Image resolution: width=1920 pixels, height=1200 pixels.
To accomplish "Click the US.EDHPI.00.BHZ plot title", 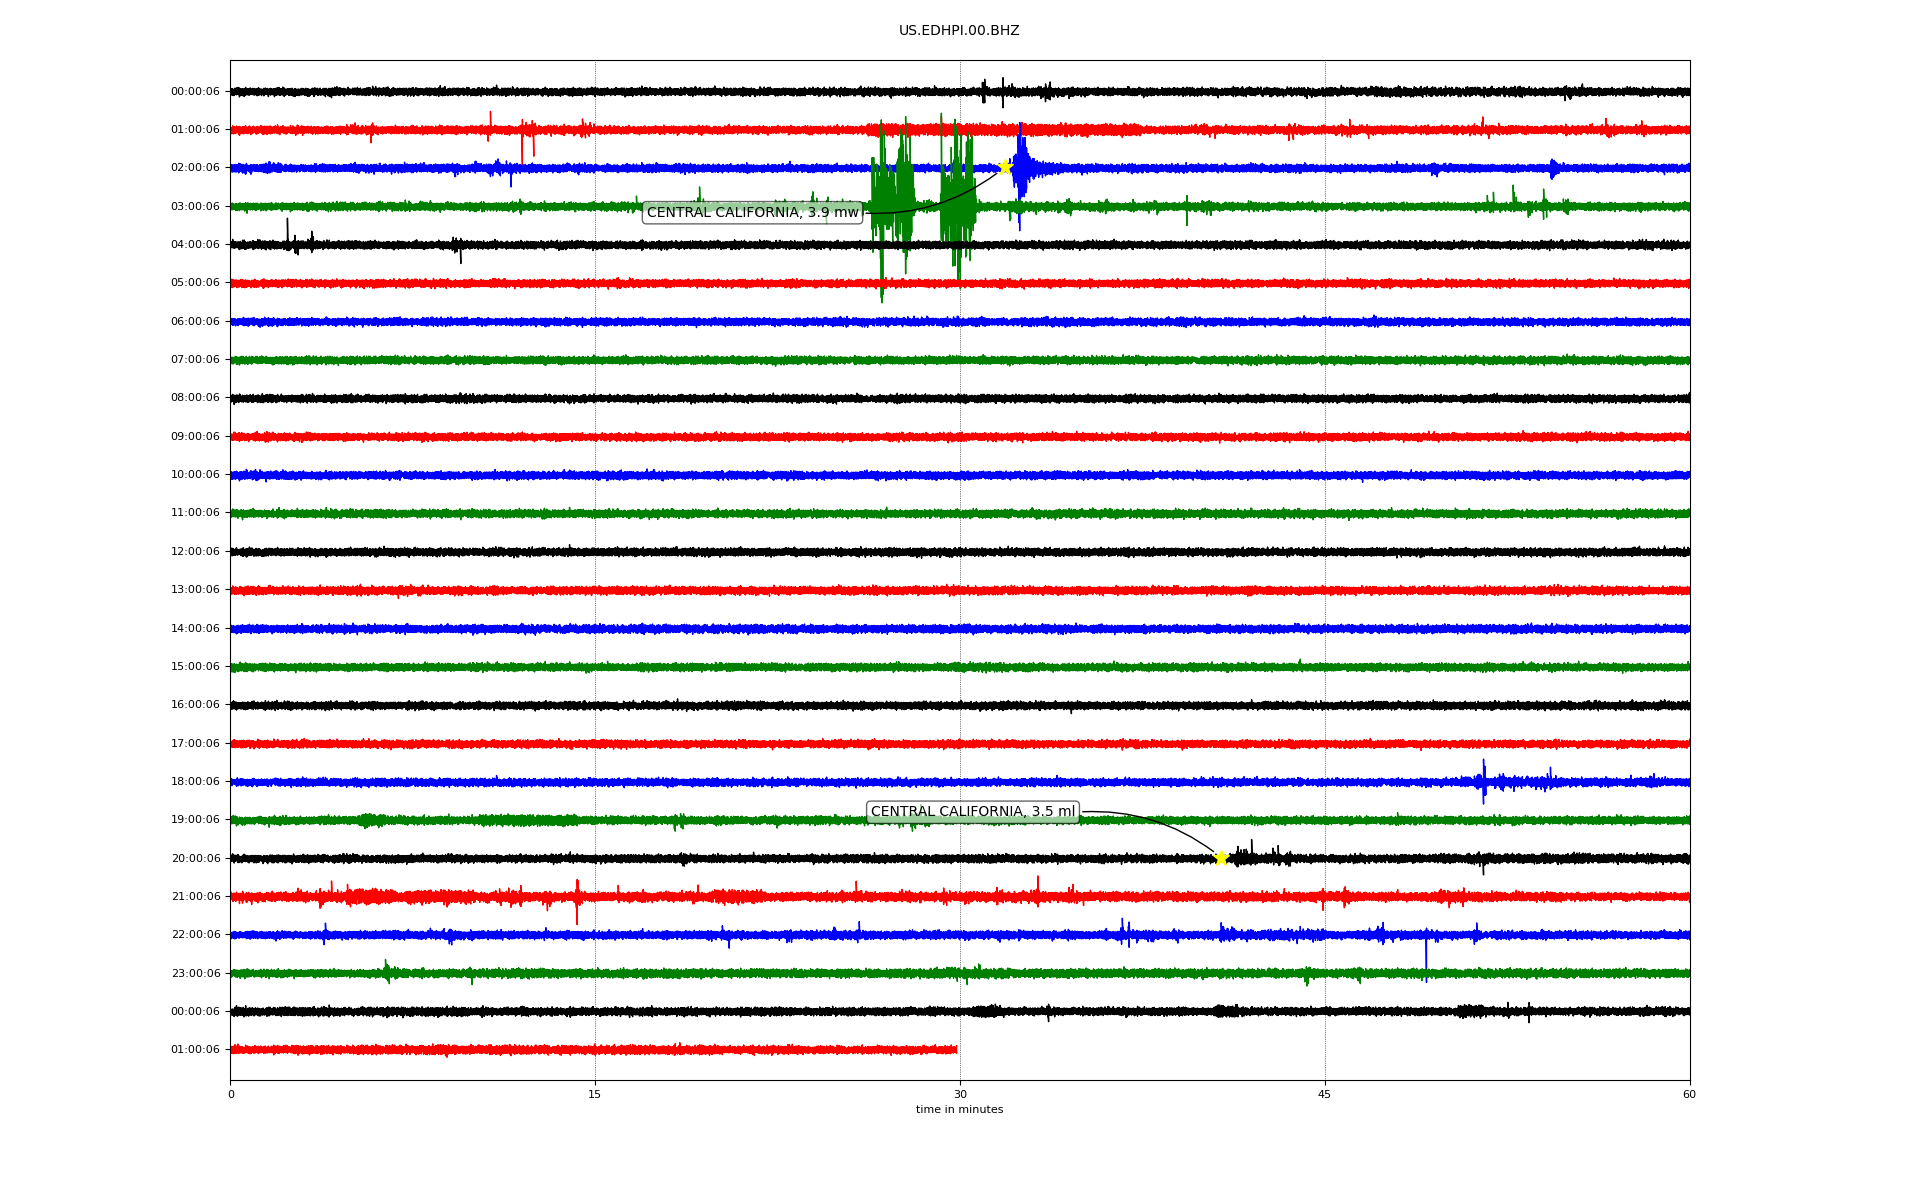I will point(959,31).
